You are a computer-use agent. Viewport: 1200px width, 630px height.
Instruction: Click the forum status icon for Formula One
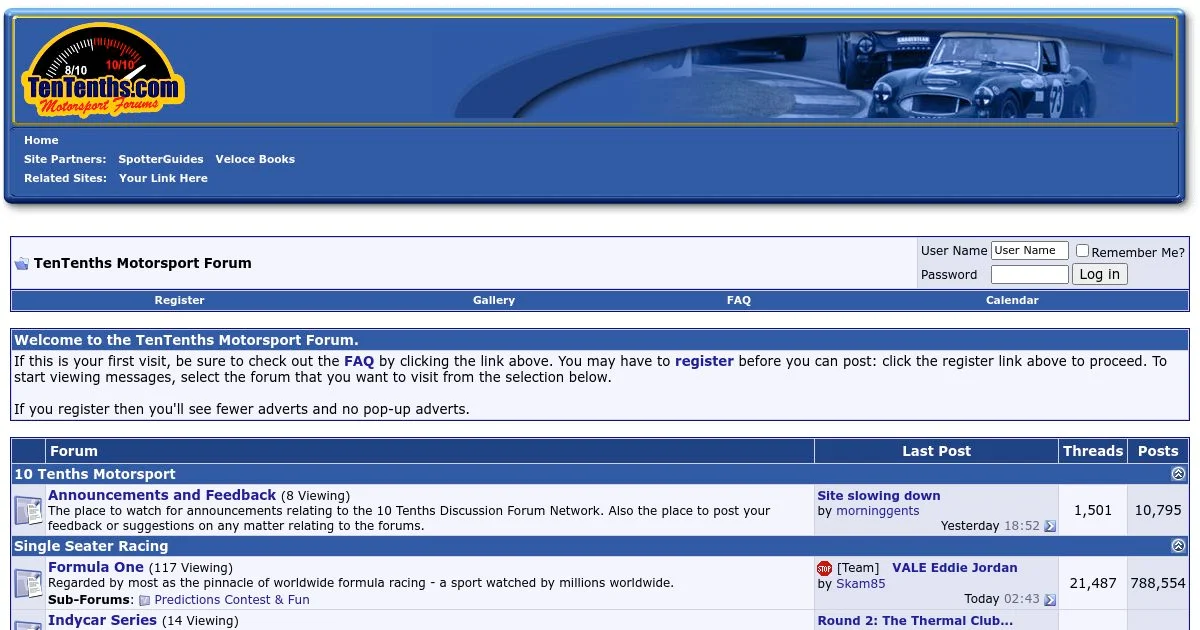tap(28, 583)
